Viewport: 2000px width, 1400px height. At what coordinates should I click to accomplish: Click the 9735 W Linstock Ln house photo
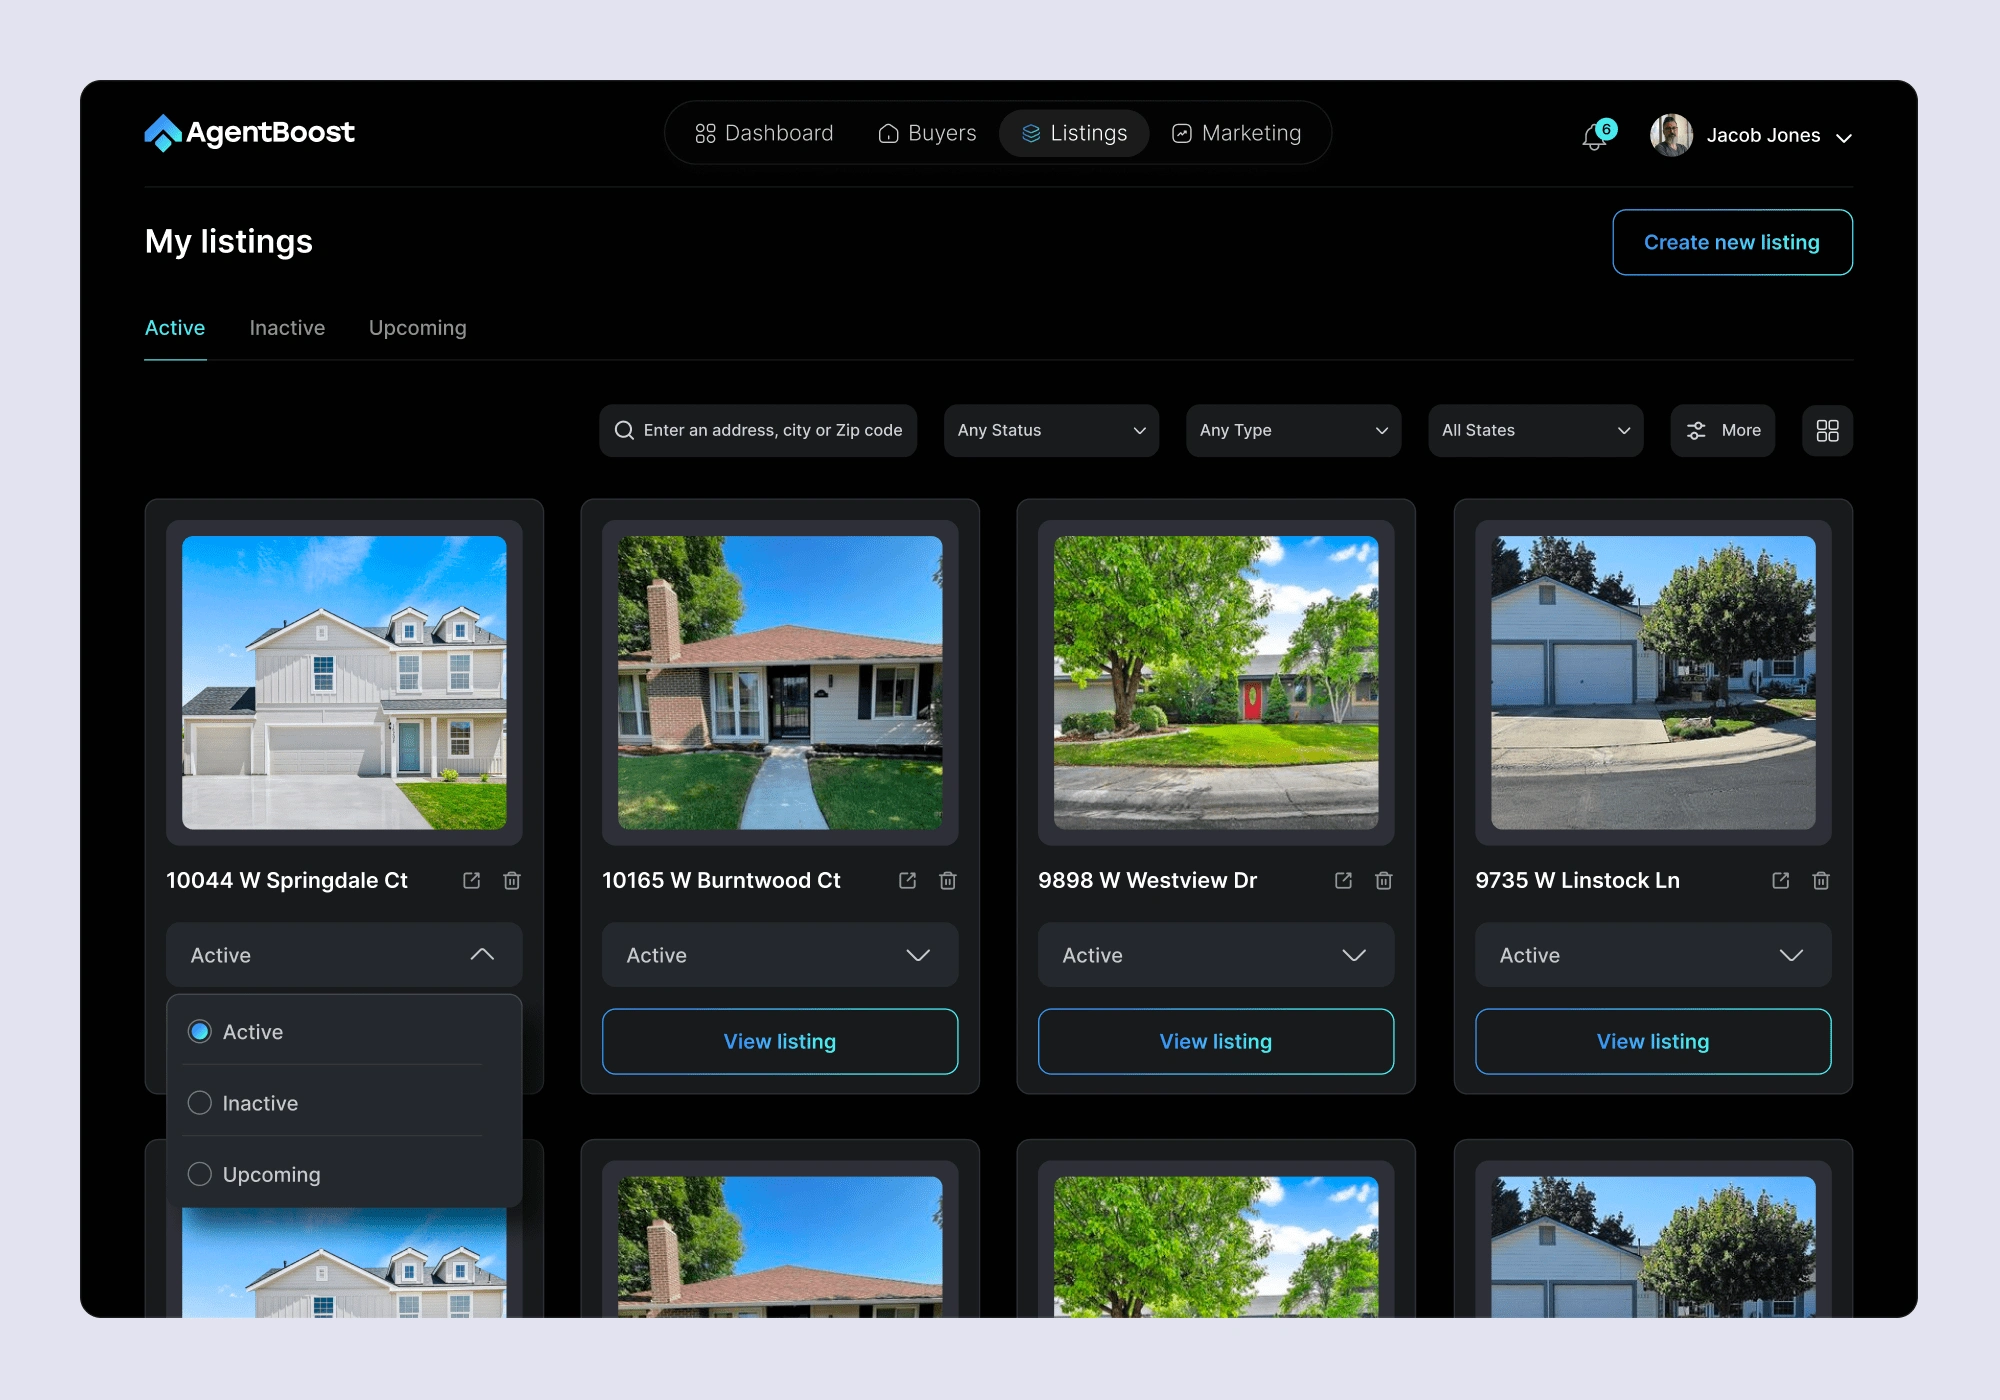(x=1653, y=682)
